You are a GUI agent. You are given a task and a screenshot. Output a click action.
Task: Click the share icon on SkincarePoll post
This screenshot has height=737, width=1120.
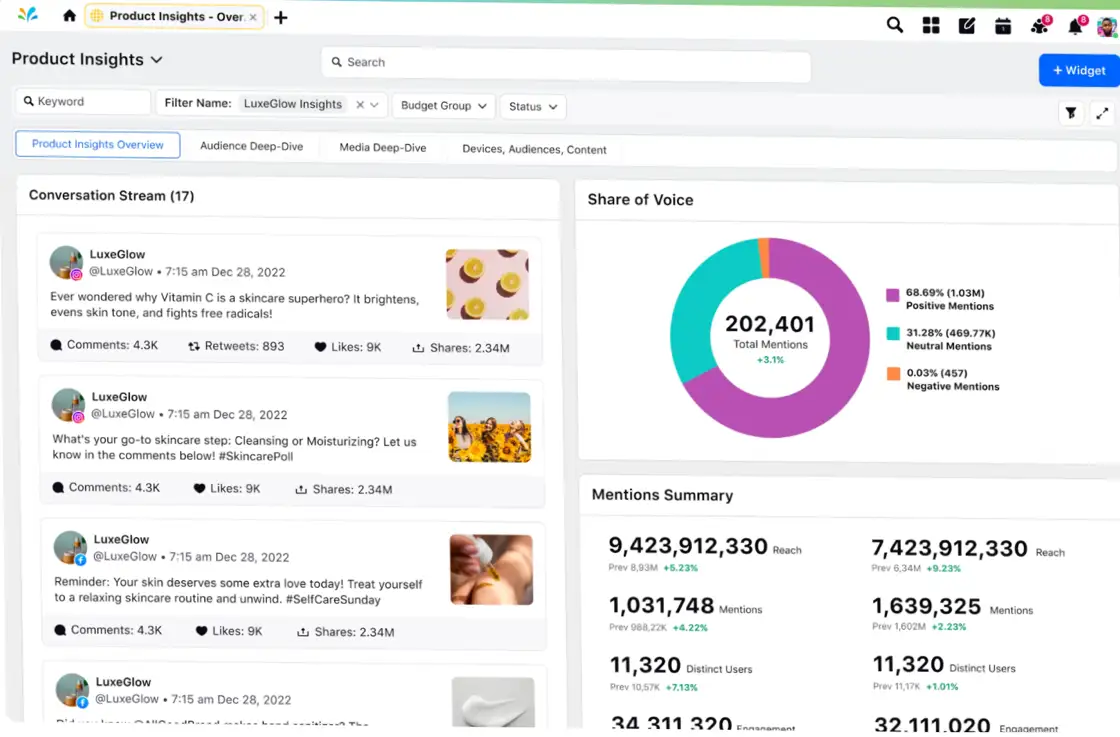301,489
